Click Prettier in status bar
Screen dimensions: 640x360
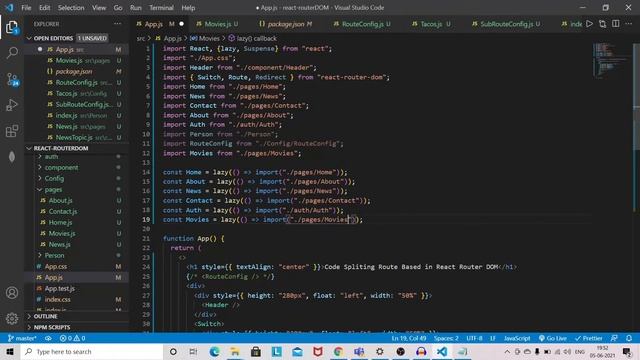588,338
